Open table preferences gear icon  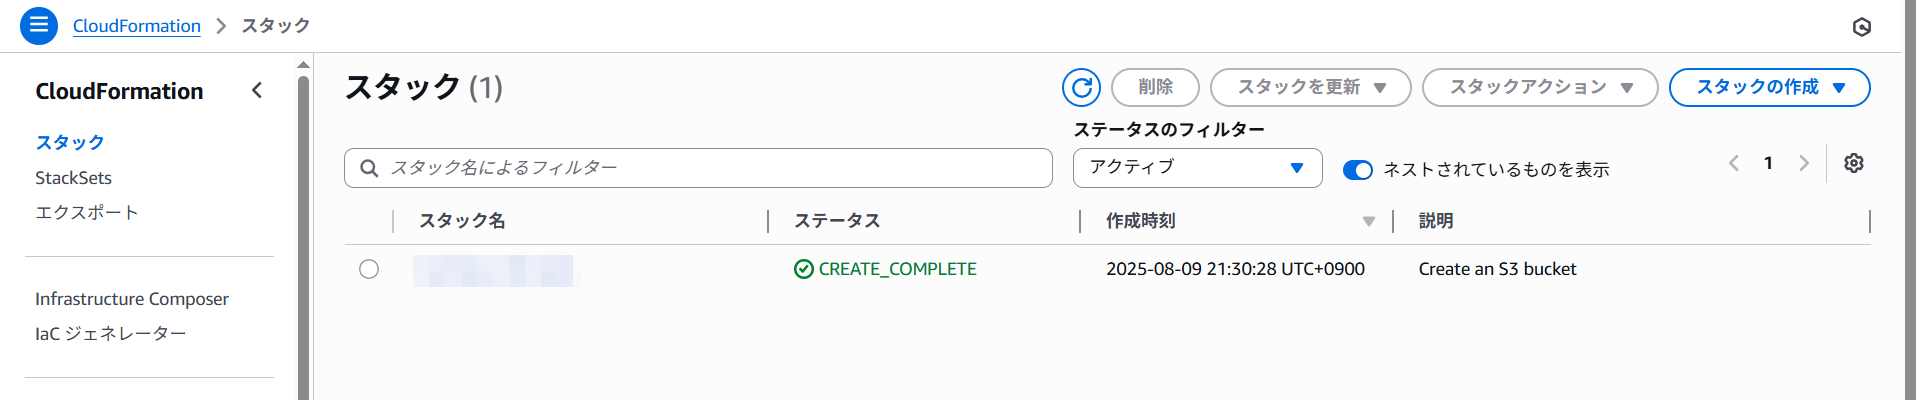pyautogui.click(x=1854, y=163)
